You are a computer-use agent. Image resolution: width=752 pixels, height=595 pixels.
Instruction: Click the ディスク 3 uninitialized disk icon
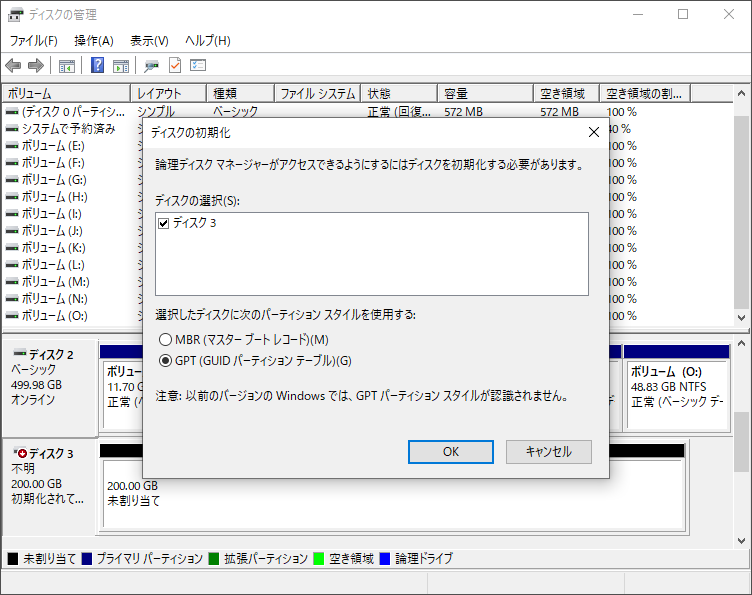(20, 452)
